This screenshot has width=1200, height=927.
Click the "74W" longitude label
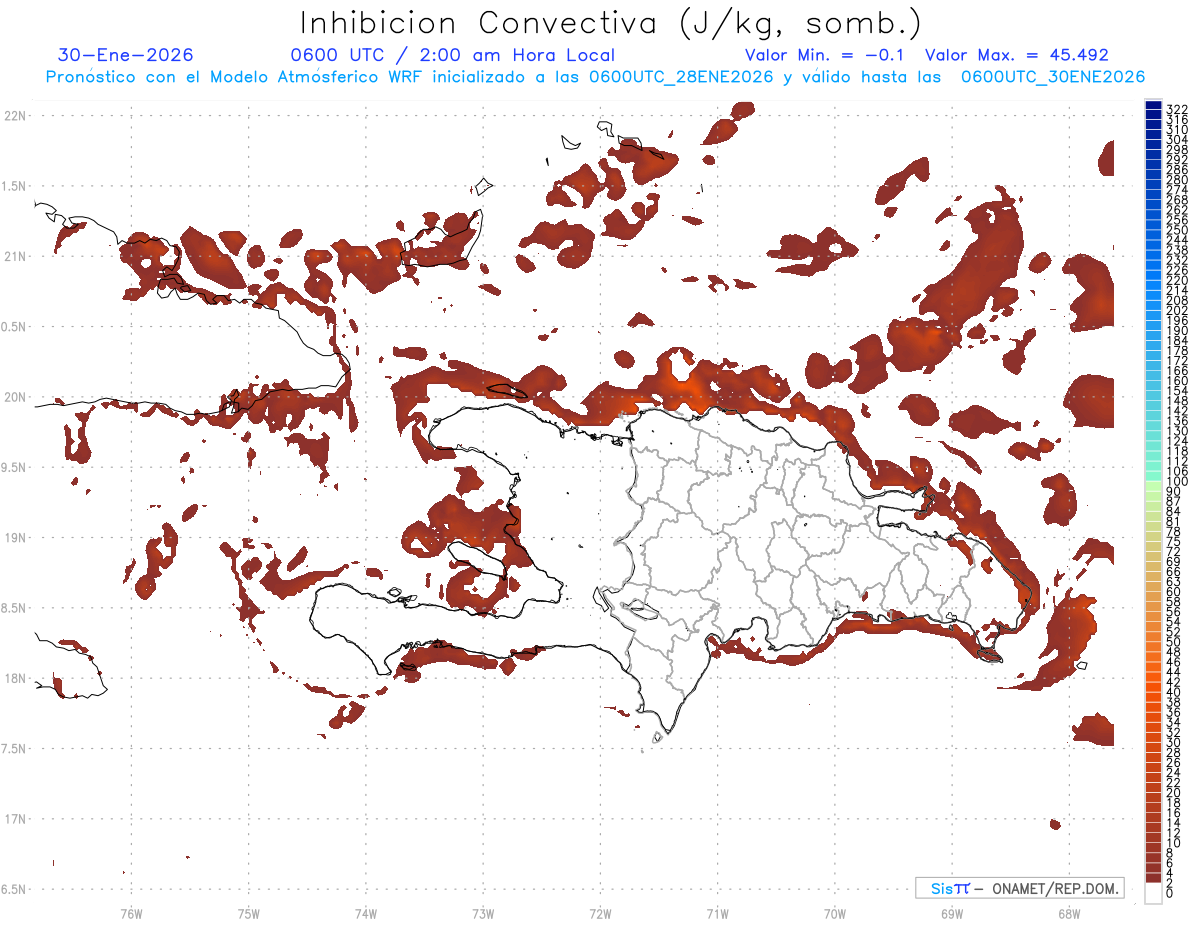pos(365,913)
